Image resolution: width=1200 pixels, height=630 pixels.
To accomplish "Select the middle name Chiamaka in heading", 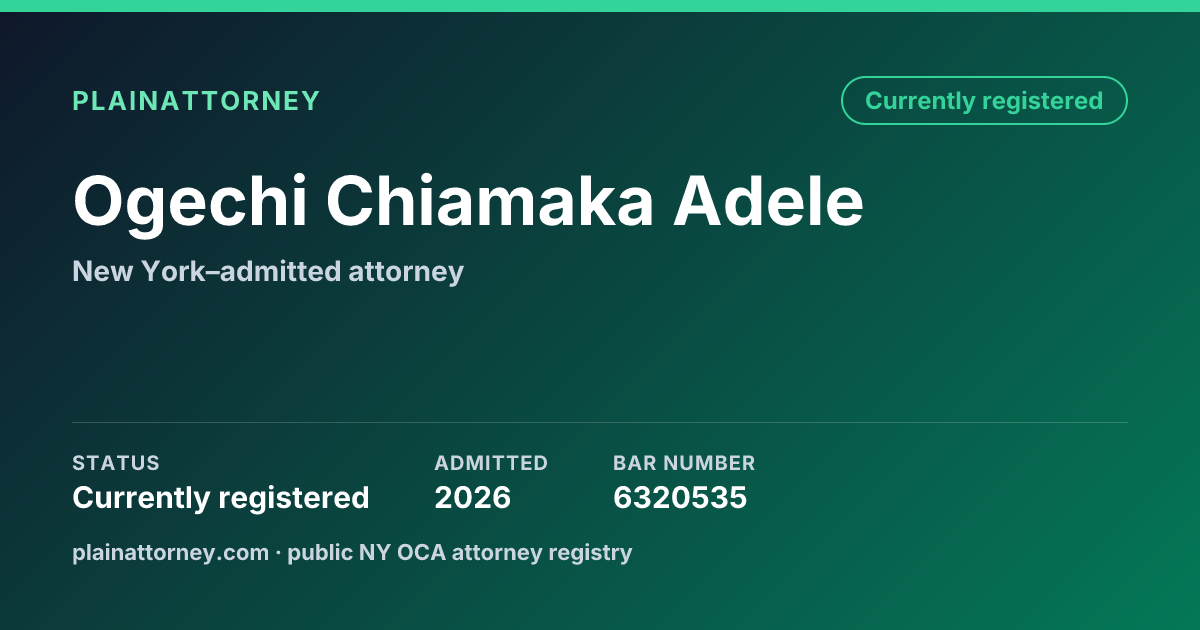I will (490, 201).
